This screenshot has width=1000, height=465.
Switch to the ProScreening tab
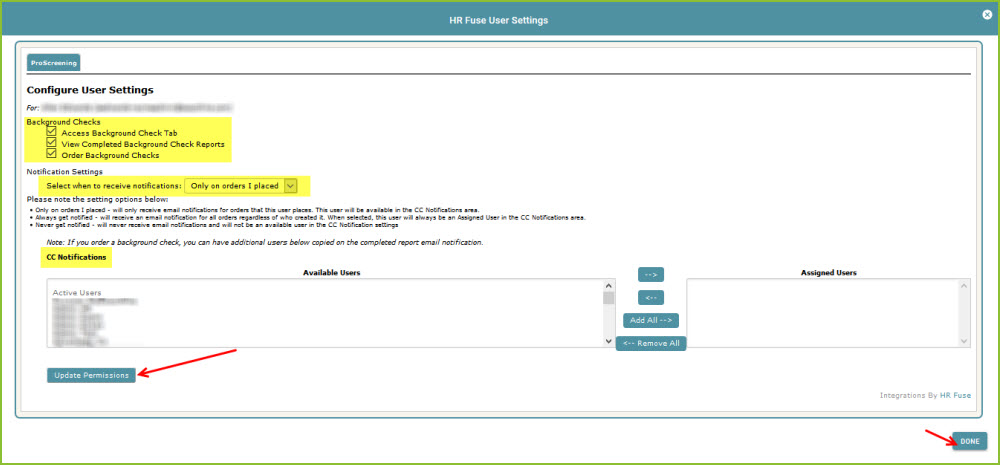coord(54,63)
